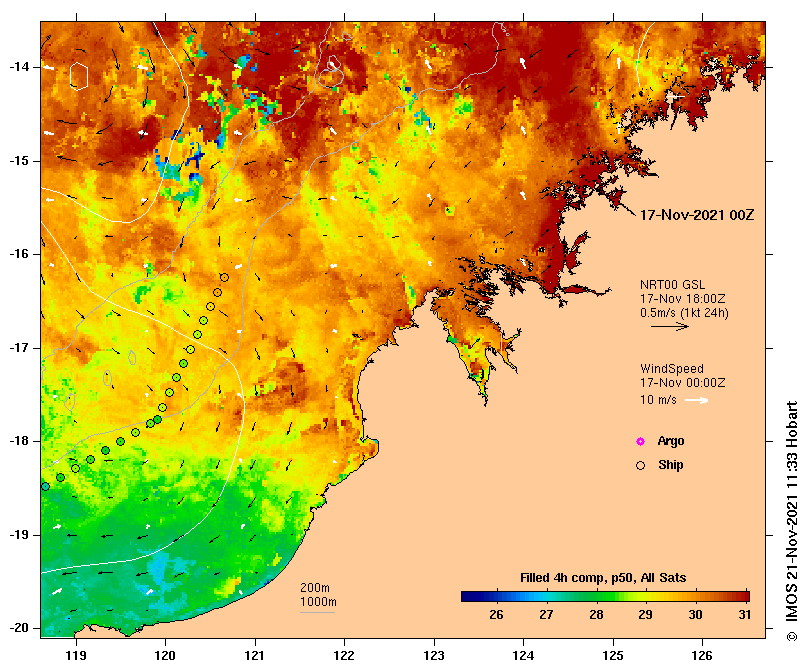This screenshot has height=672, width=809.
Task: Click the latitude label -20
Action: [x=19, y=629]
